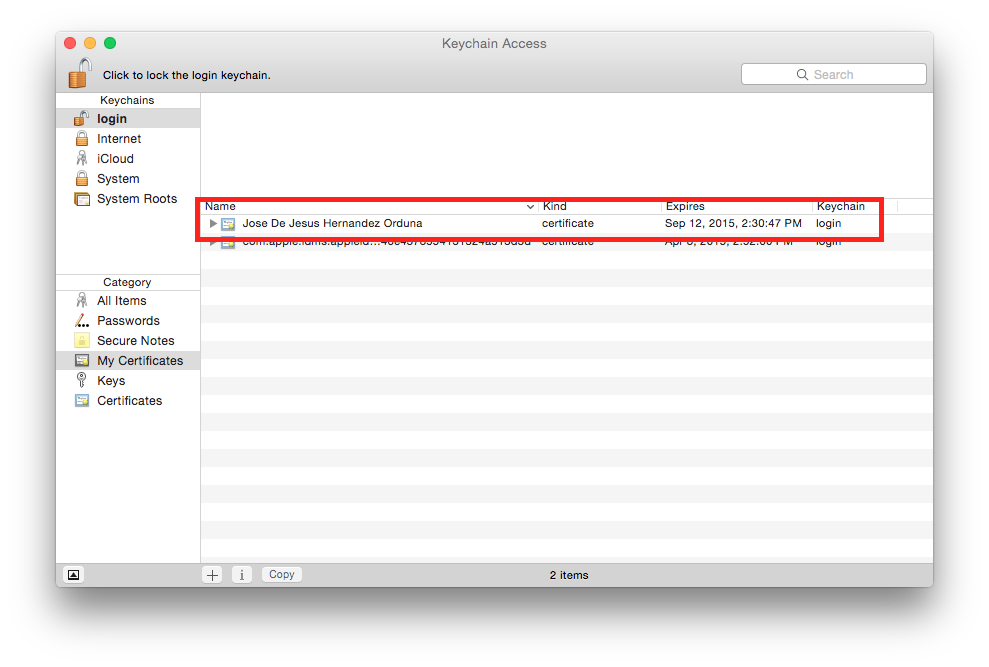The height and width of the screenshot is (667, 989).
Task: Choose the Secure Notes category icon
Action: (x=82, y=341)
